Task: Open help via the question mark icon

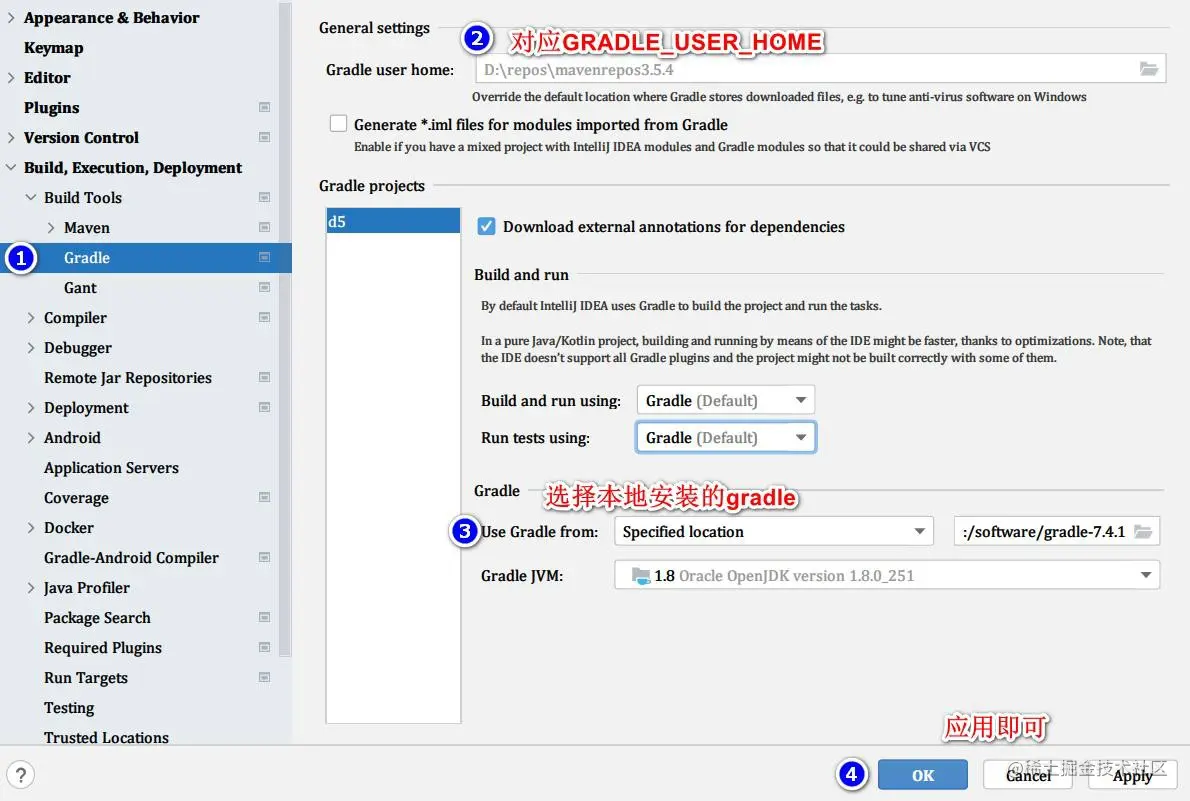Action: tap(20, 774)
